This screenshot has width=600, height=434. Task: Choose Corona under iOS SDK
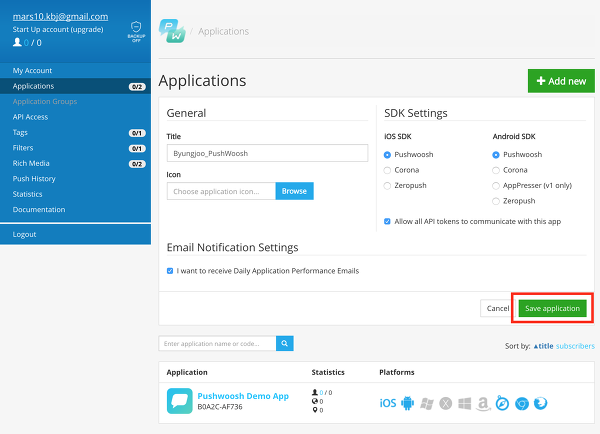pos(387,170)
